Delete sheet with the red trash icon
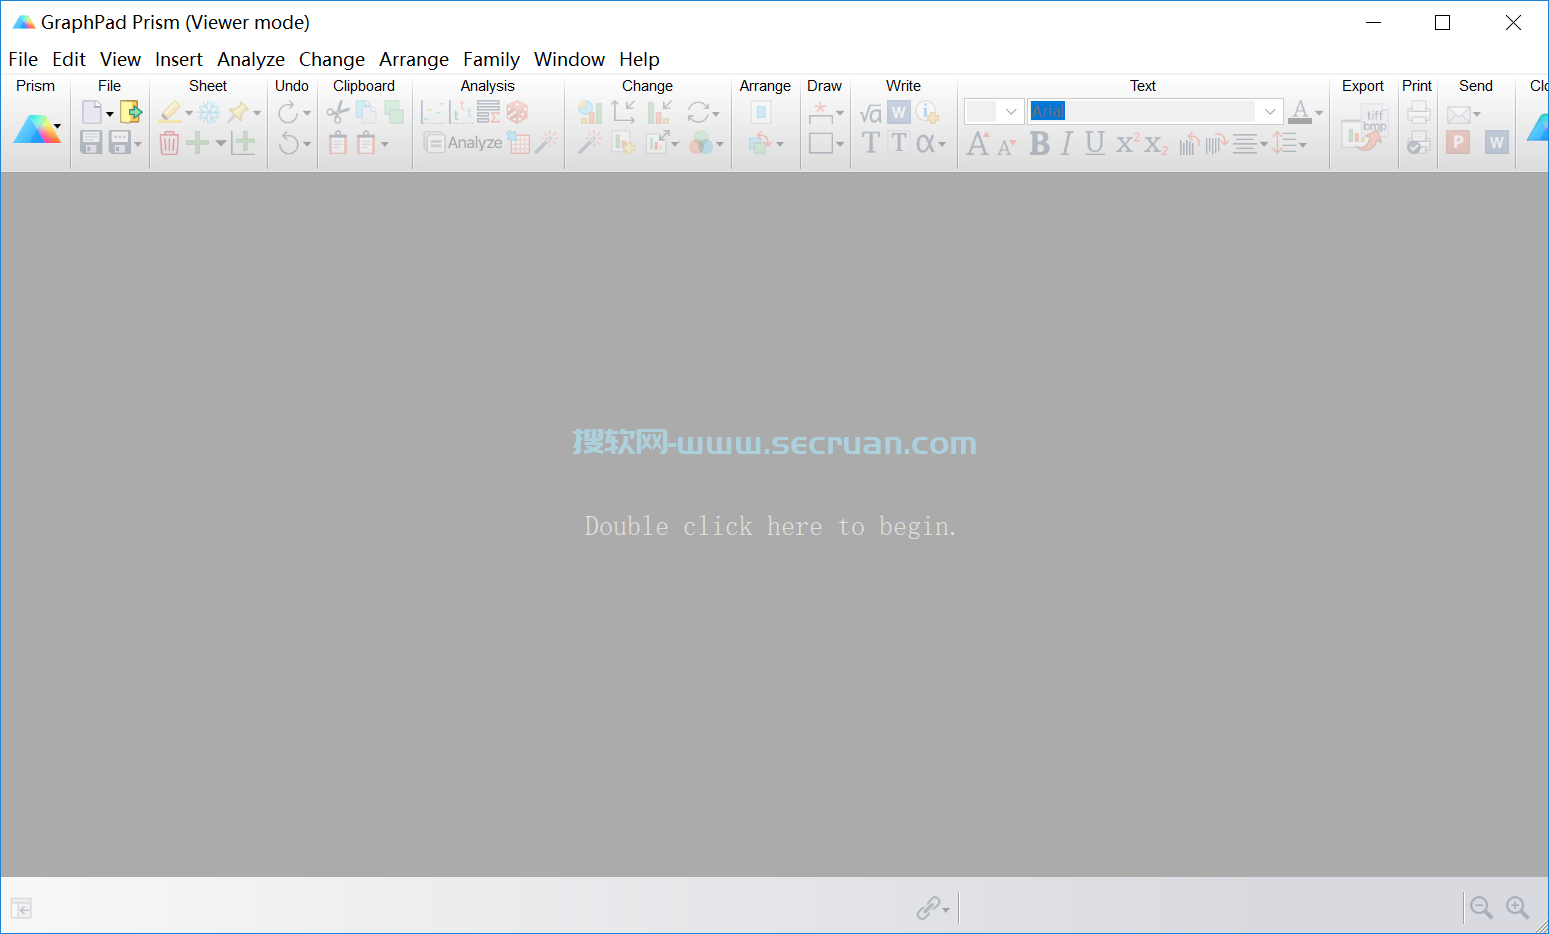Viewport: 1549px width, 934px height. point(169,143)
